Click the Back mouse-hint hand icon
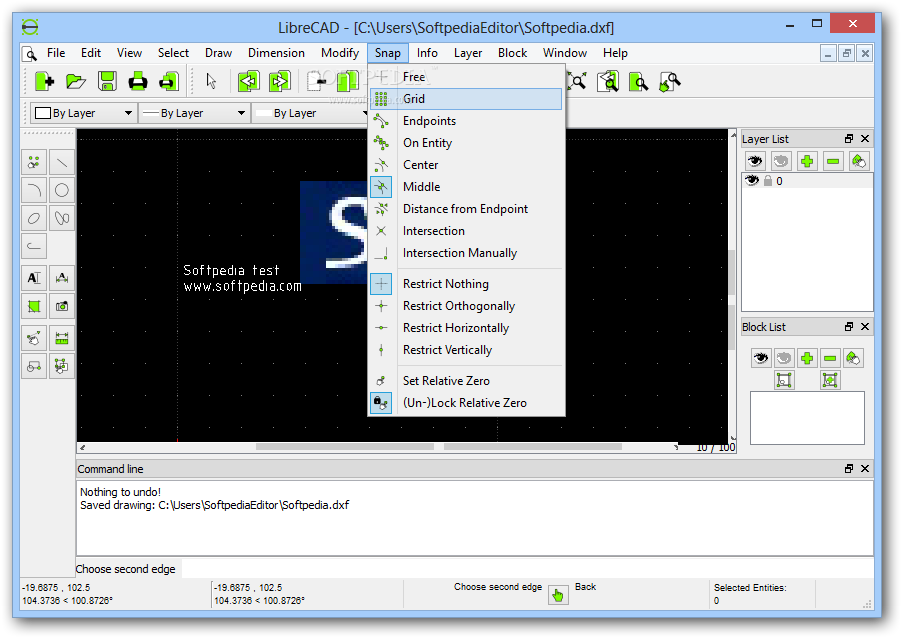 (558, 595)
